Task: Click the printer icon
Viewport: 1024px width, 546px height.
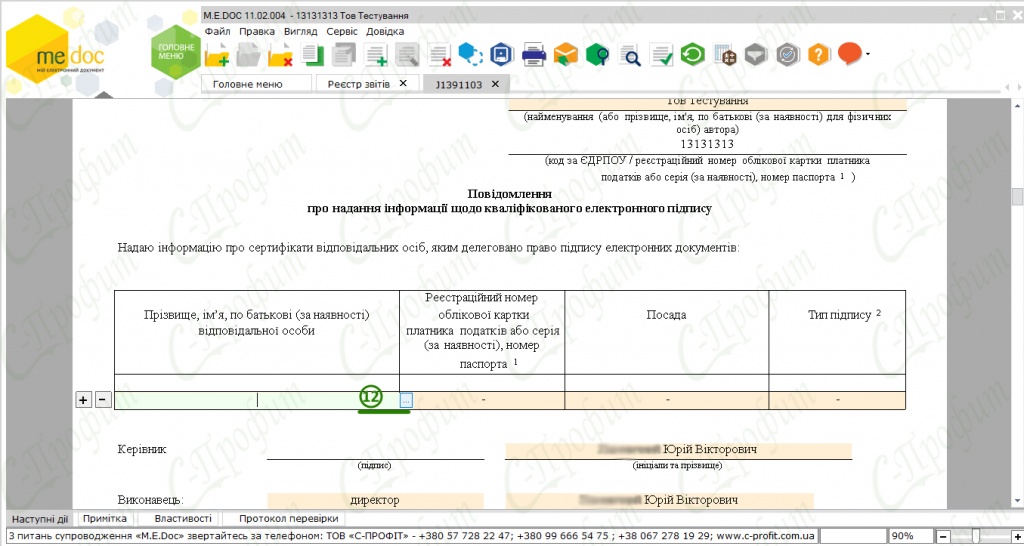Action: (534, 54)
